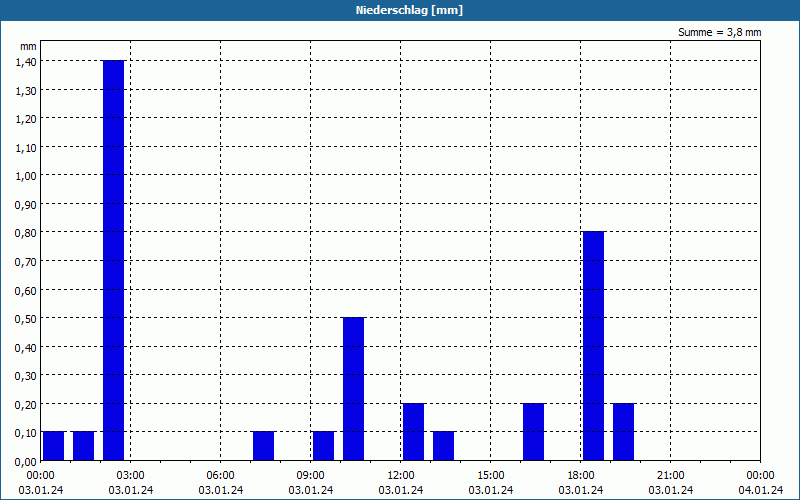Viewport: 800px width, 500px height.
Task: Select the 1,00 y-axis value
Action: 26,176
